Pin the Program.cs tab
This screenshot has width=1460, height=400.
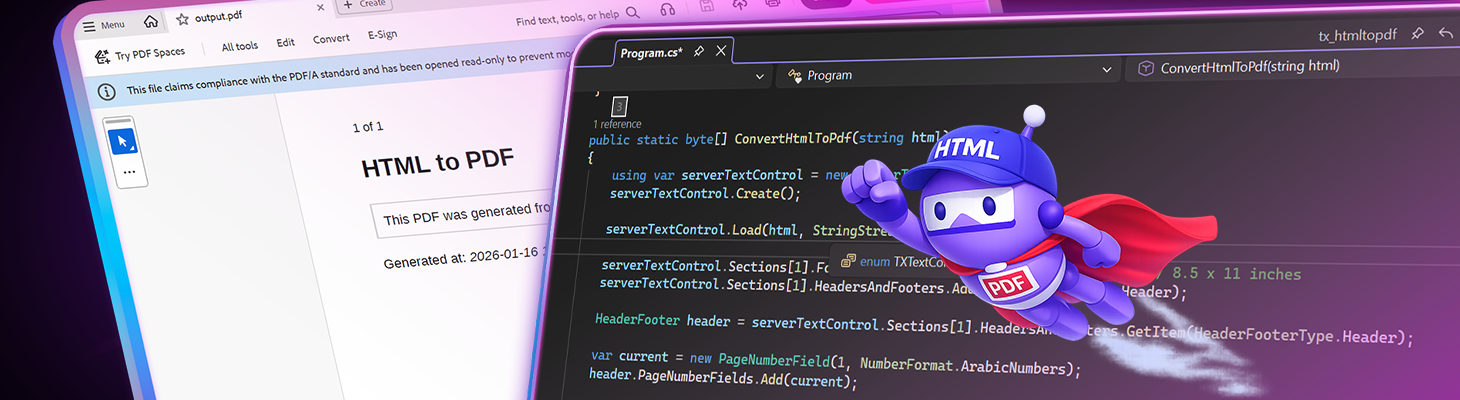(x=699, y=51)
